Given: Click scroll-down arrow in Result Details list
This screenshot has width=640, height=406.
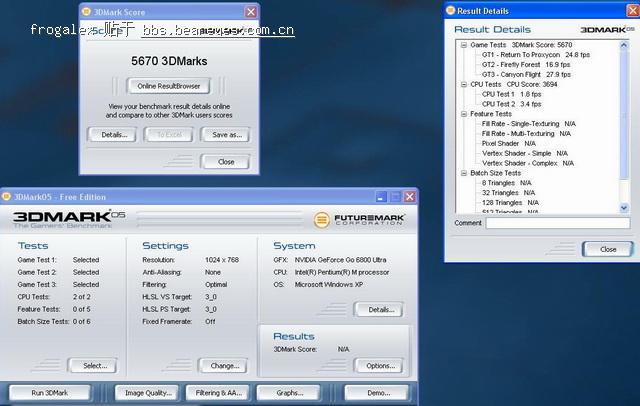Looking at the screenshot, I should (624, 208).
